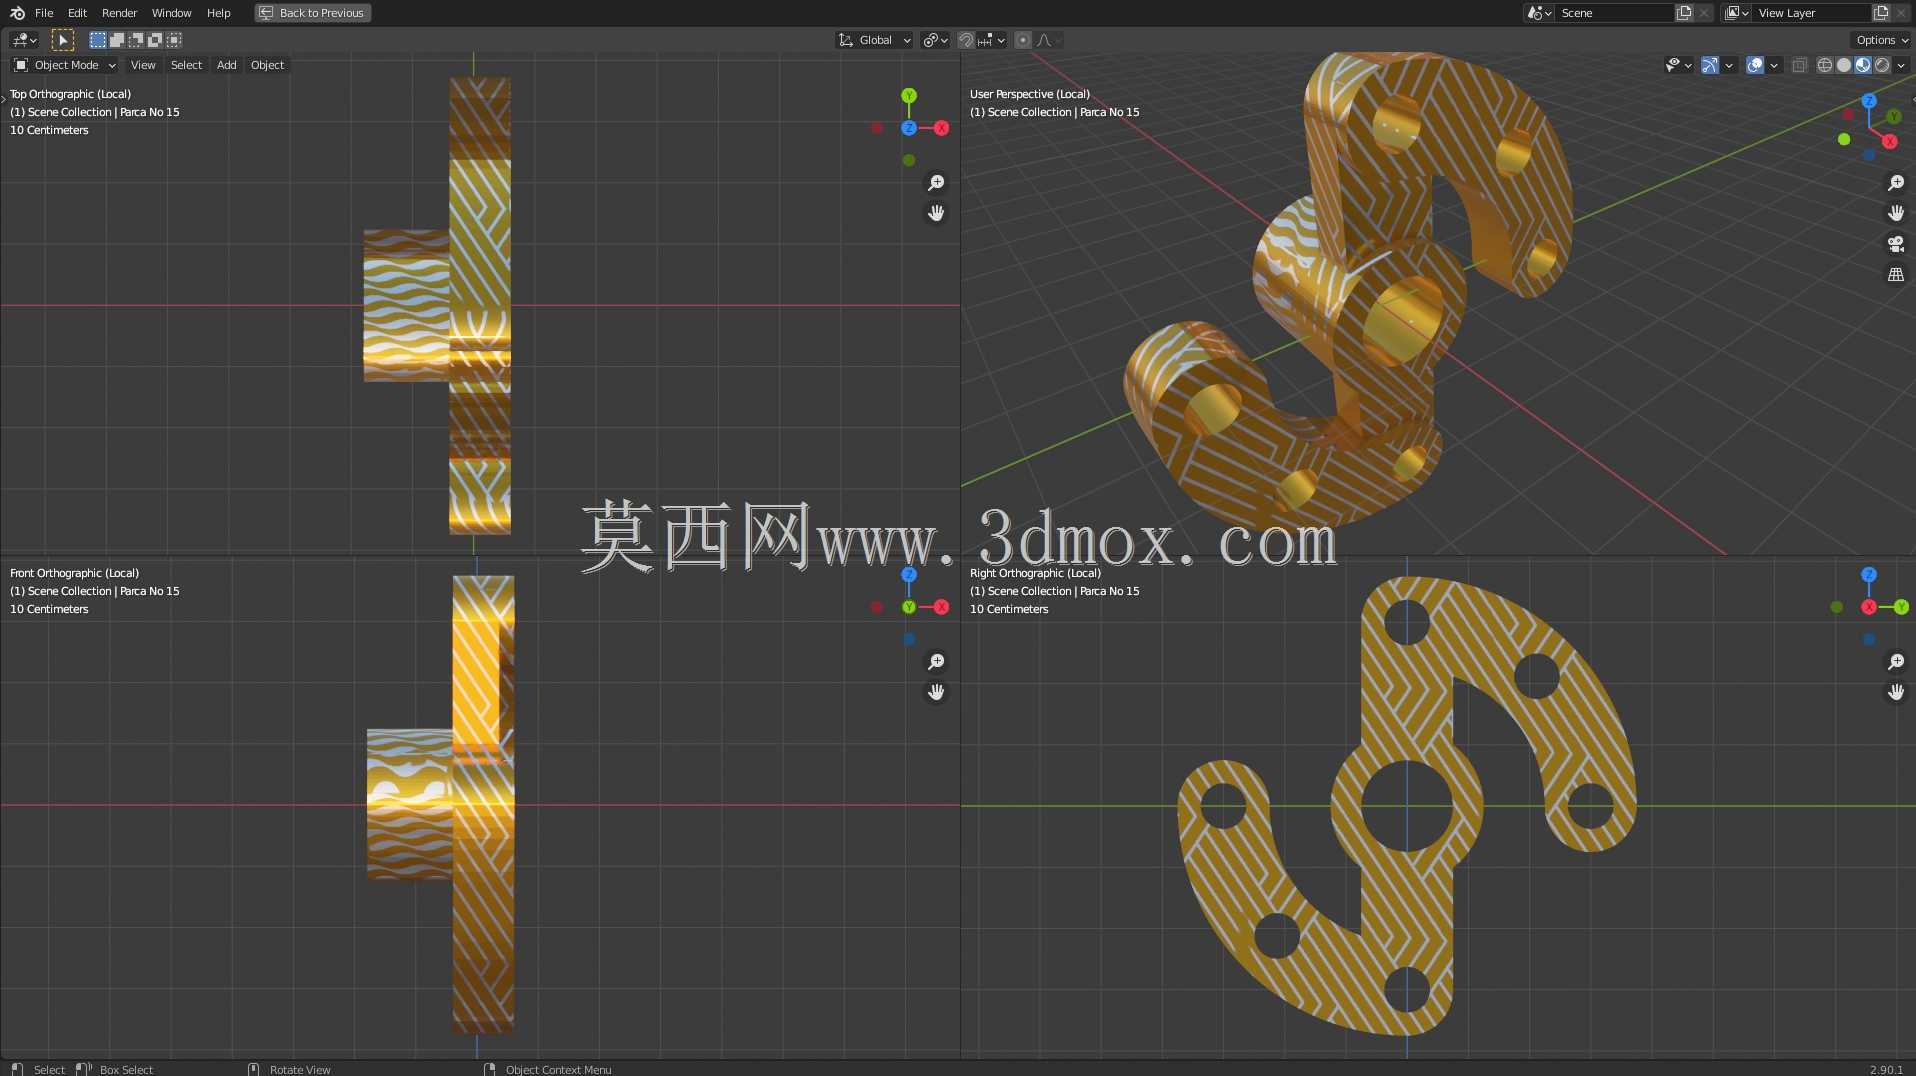Screen dimensions: 1916x1076
Task: Open the snapping options dropdown
Action: (x=992, y=40)
